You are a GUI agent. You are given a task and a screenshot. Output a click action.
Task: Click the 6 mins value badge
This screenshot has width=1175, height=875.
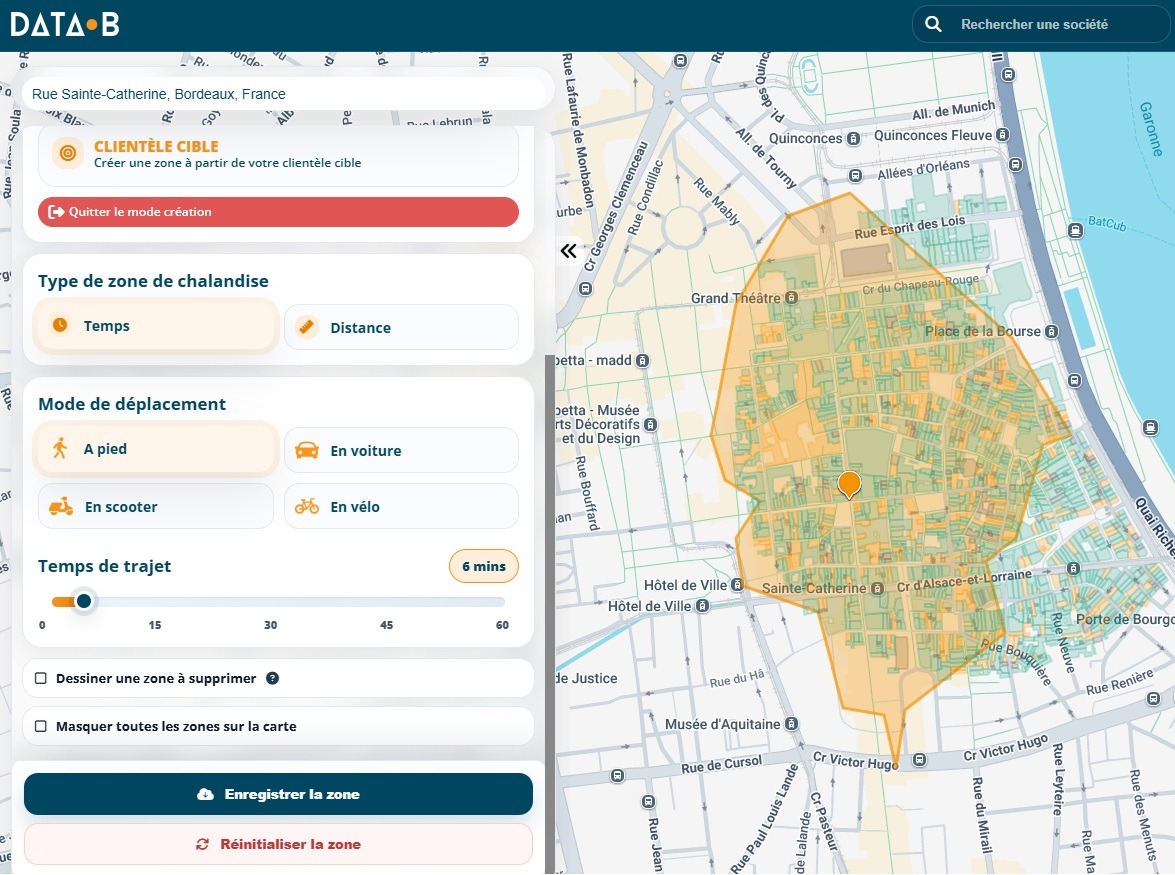(x=483, y=566)
